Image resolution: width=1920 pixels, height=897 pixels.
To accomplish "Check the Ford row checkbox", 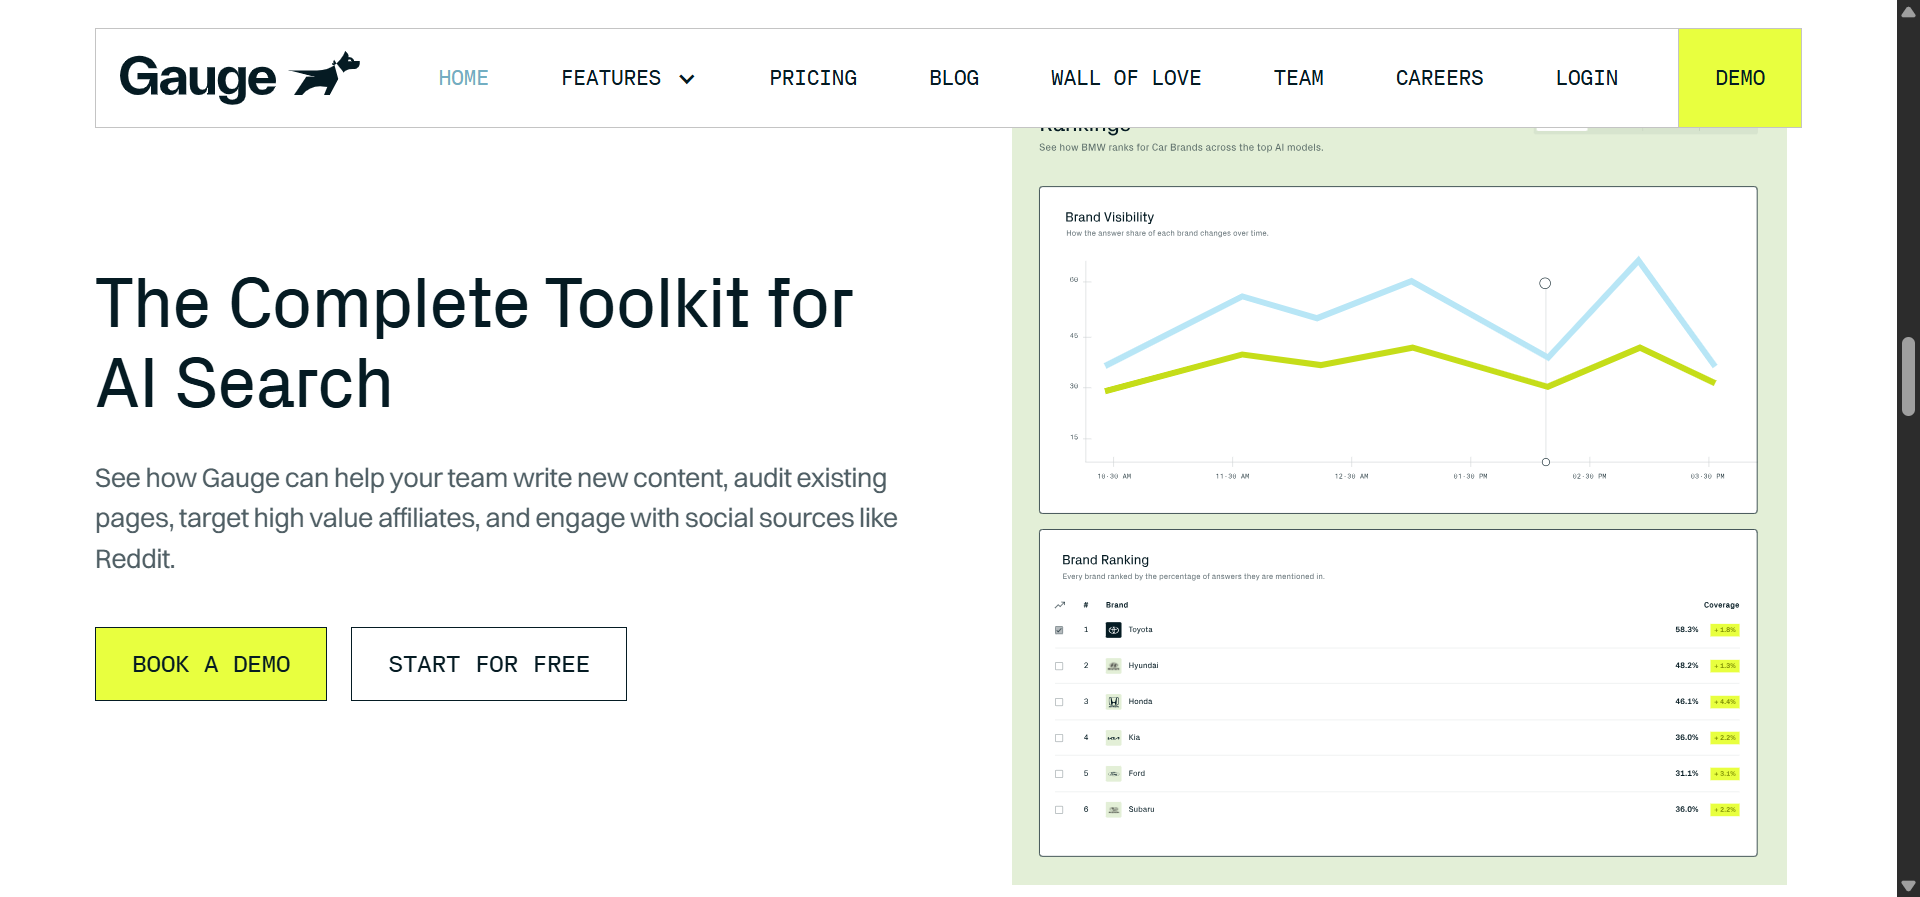I will click(x=1059, y=774).
